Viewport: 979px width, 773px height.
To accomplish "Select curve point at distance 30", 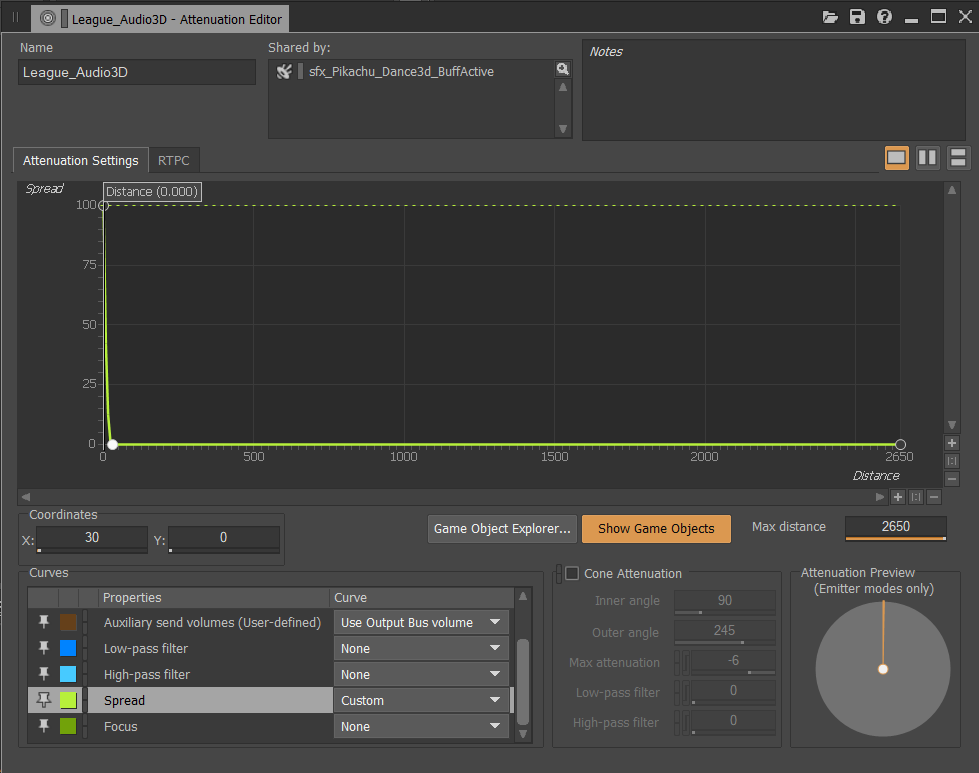I will tap(112, 445).
